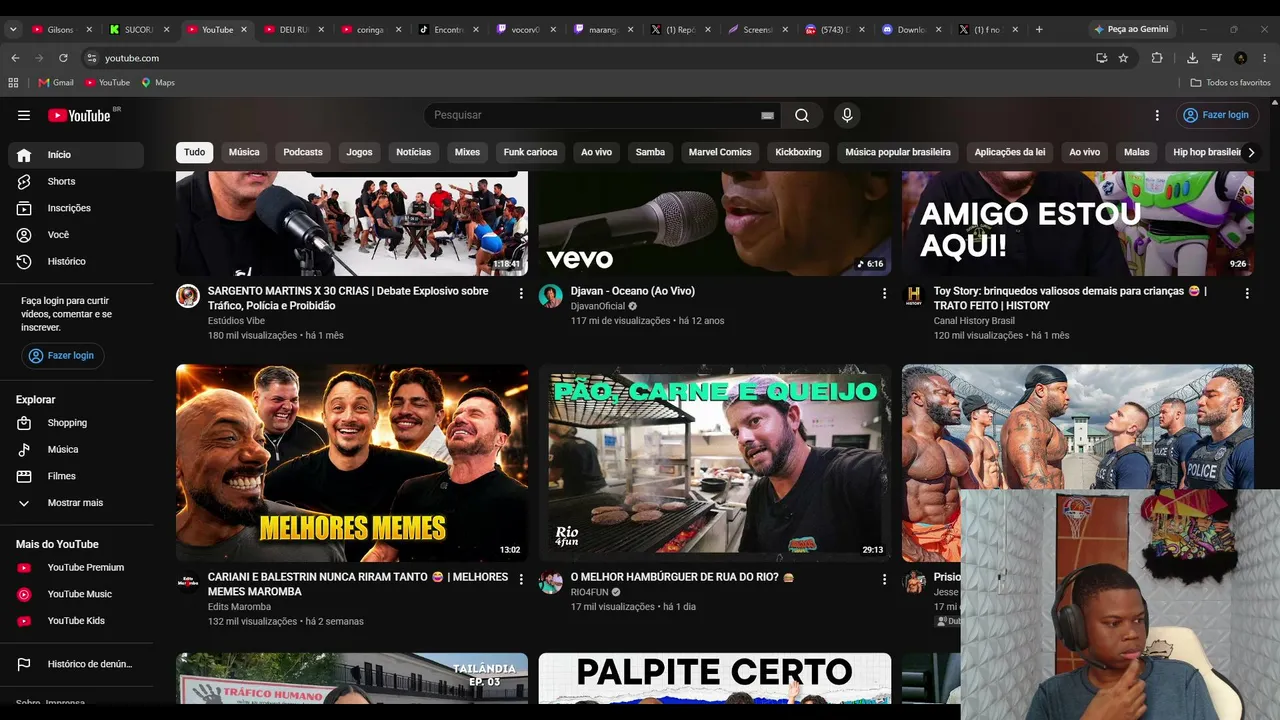Viewport: 1280px width, 720px height.
Task: Play the Pão, Carne e Queijo thumbnail
Action: pyautogui.click(x=715, y=463)
